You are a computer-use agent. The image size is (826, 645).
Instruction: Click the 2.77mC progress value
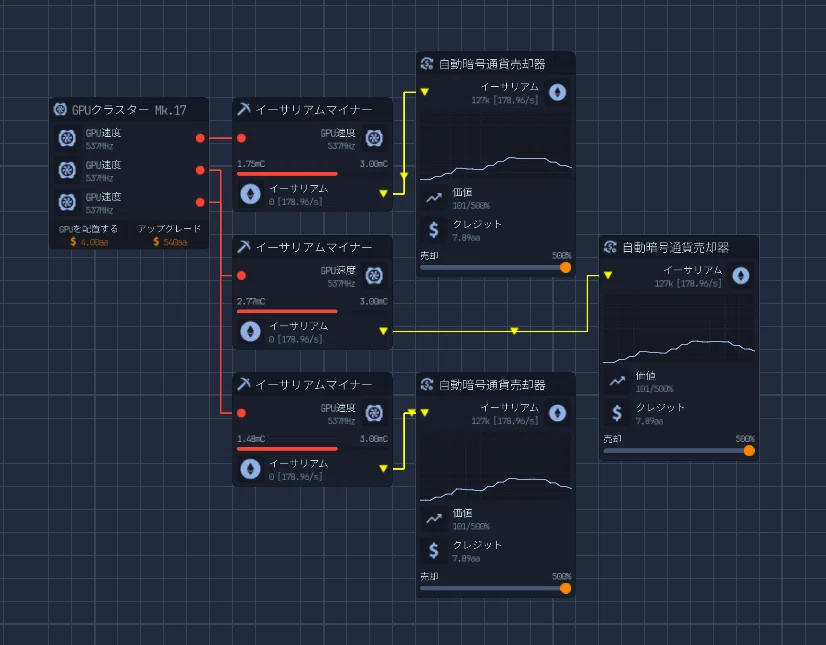251,301
